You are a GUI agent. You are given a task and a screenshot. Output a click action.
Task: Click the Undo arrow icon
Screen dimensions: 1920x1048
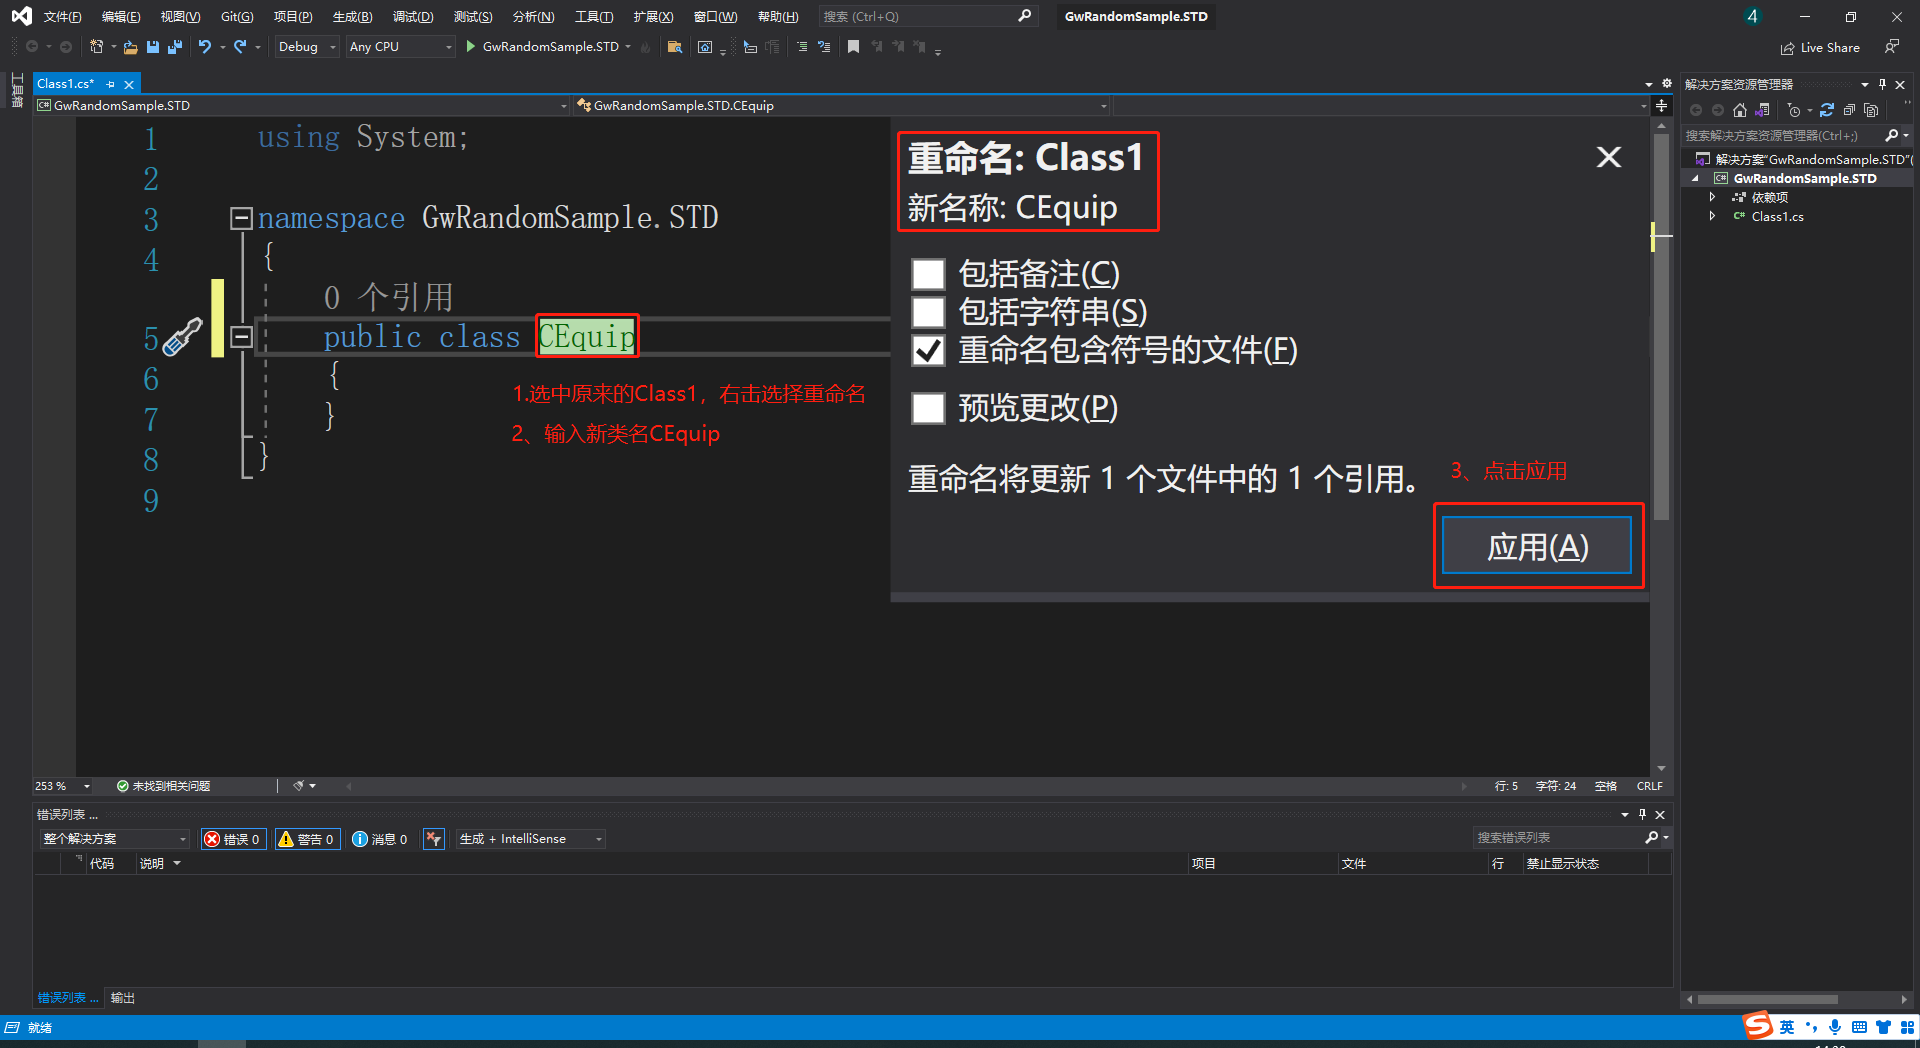[205, 47]
